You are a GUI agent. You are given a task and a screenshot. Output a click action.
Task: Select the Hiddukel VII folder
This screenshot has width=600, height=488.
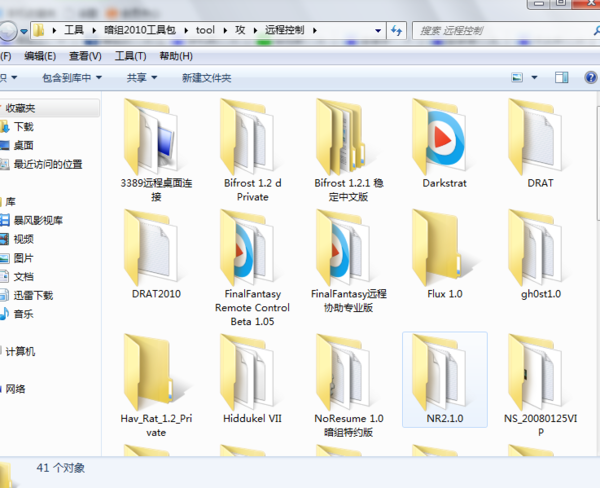click(253, 379)
